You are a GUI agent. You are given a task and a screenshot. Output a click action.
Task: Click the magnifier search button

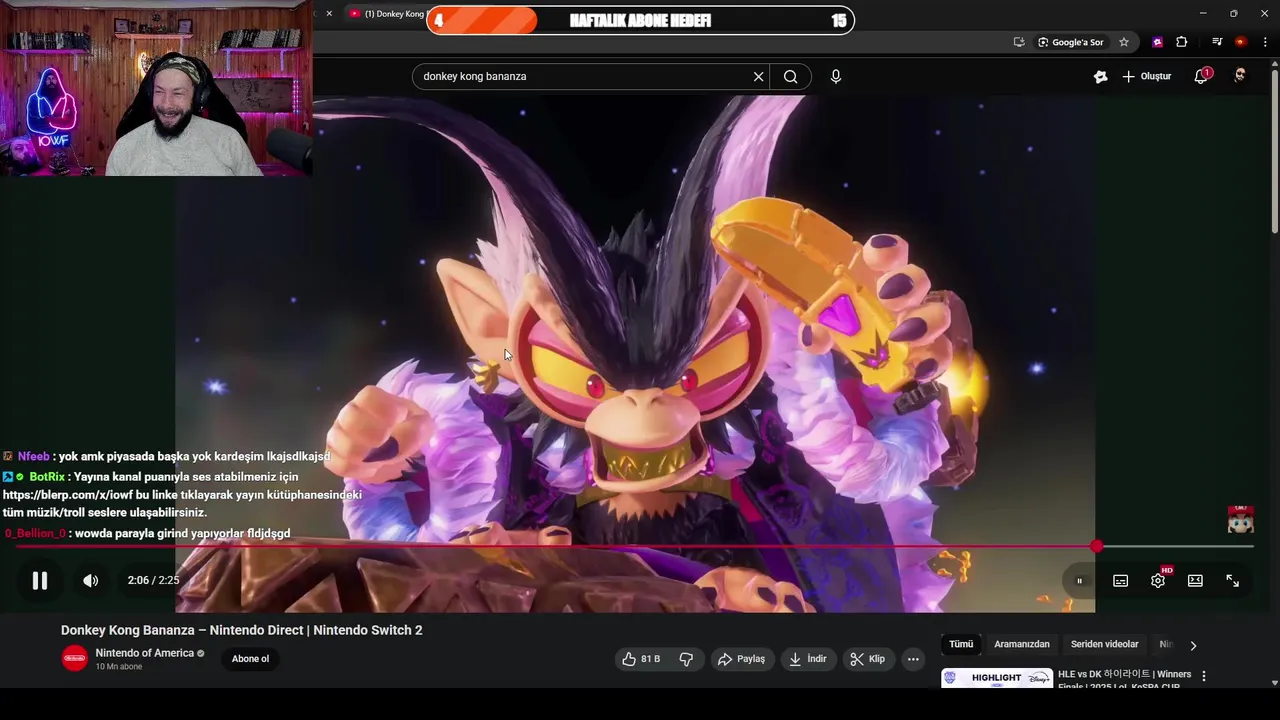coord(791,77)
